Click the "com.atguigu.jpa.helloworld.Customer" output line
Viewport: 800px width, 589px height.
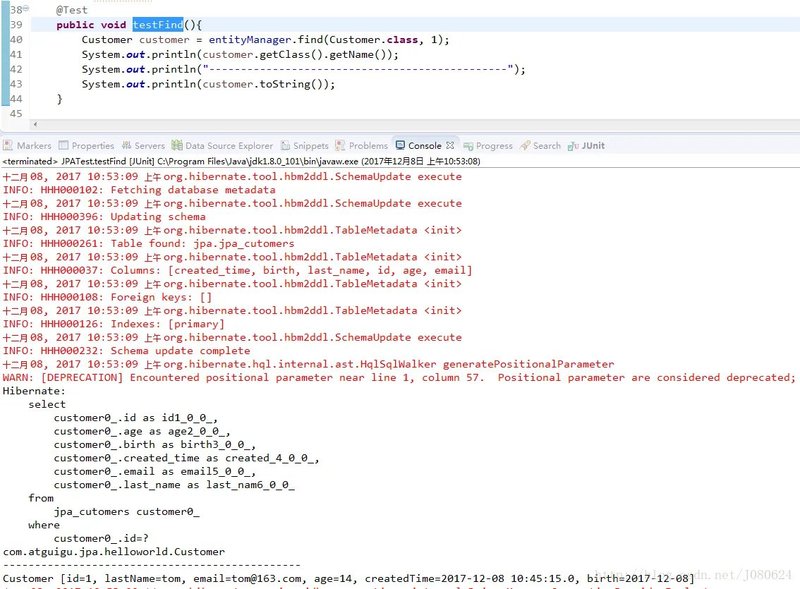[114, 552]
